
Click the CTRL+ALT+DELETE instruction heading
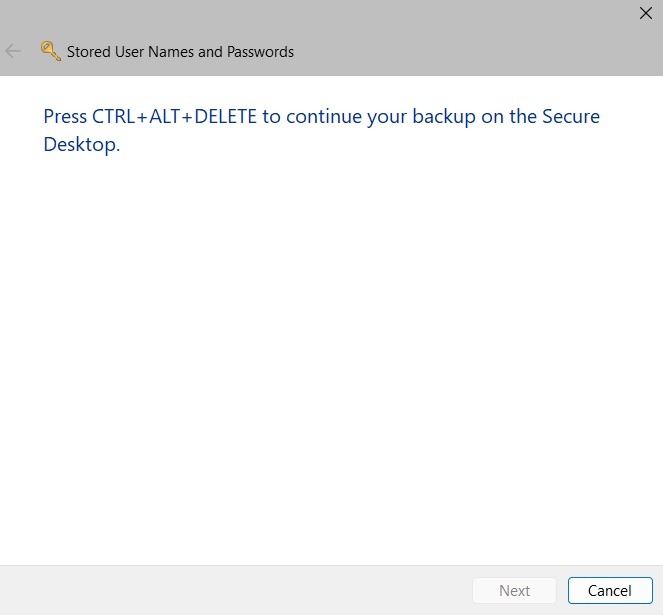pos(321,130)
